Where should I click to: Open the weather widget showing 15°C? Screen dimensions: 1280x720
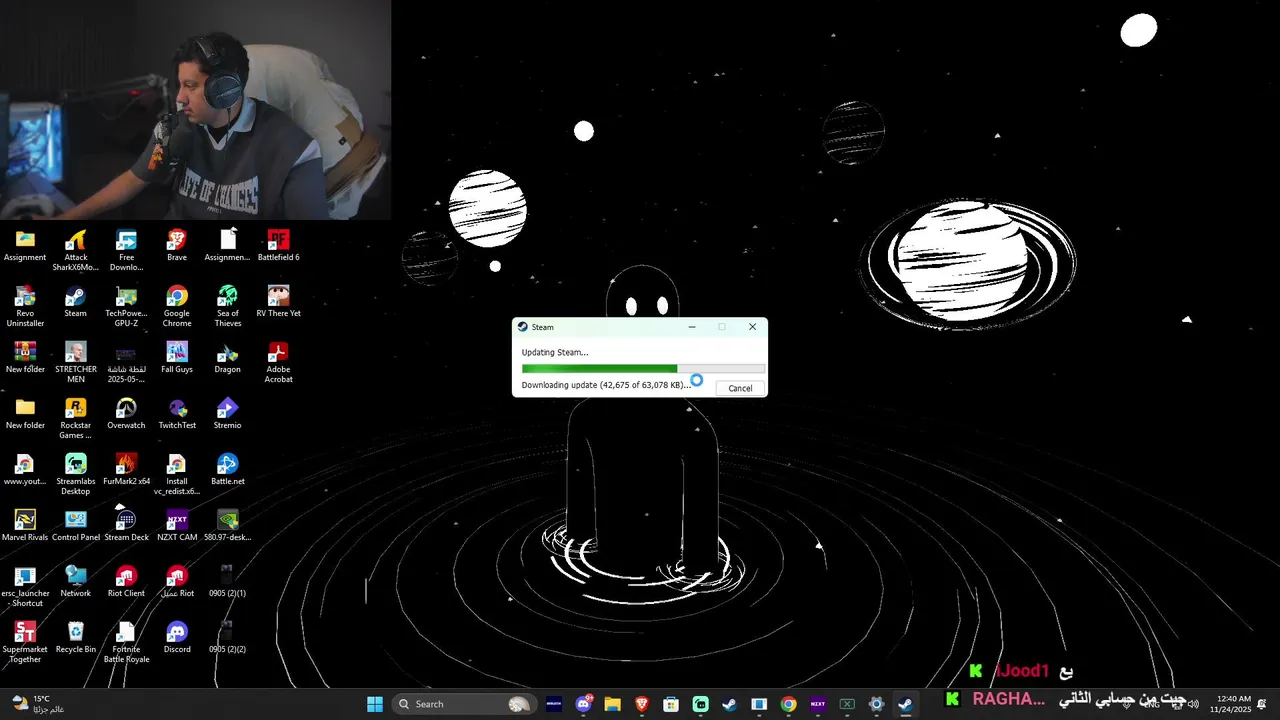38,704
